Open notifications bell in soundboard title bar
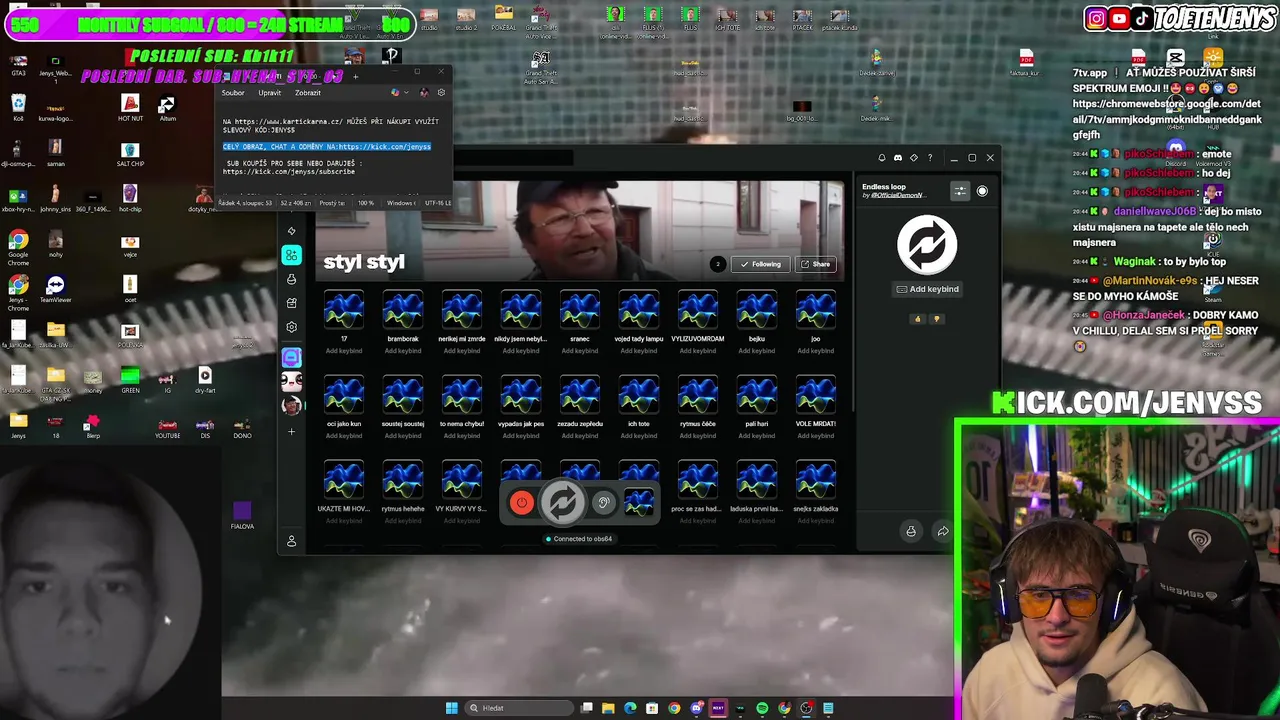1280x720 pixels. pos(881,158)
